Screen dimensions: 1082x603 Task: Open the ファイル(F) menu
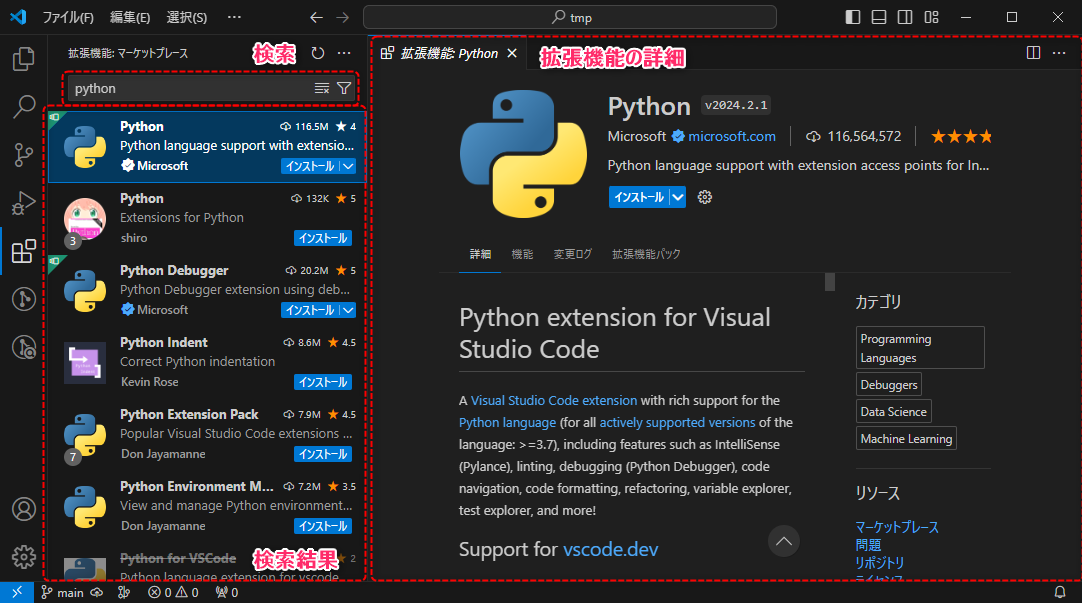[x=68, y=17]
